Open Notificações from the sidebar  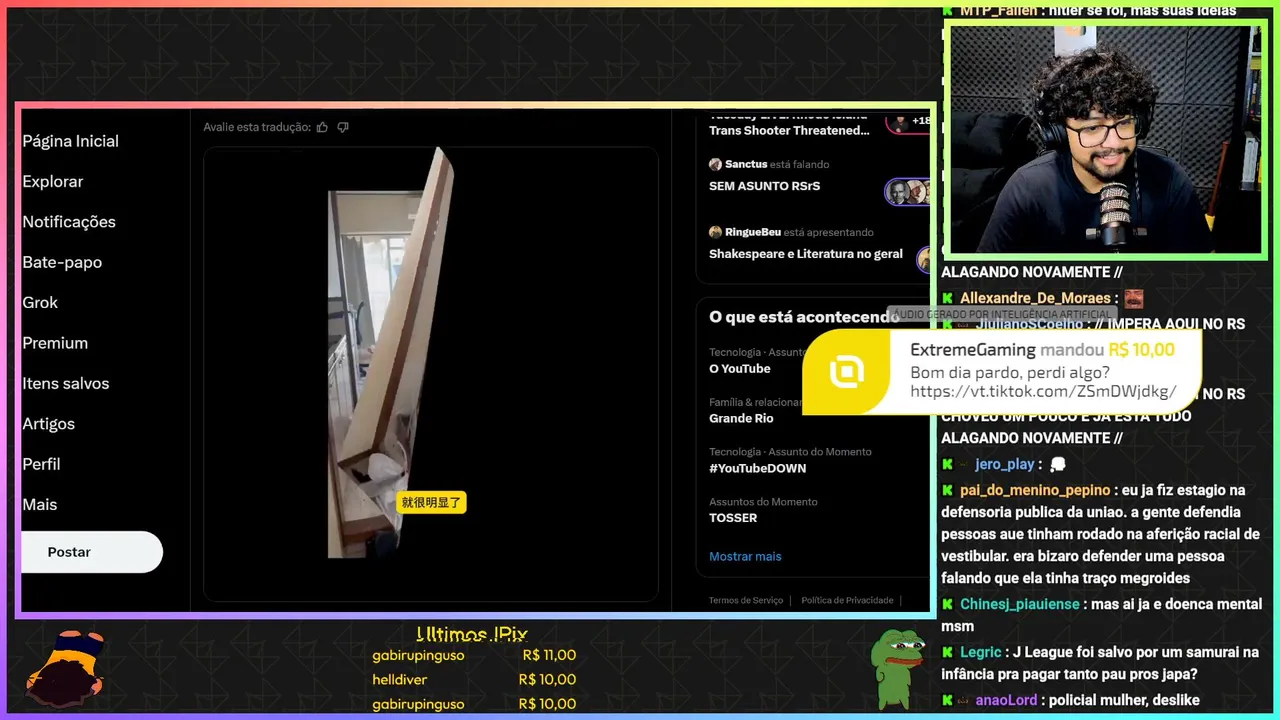tap(69, 222)
